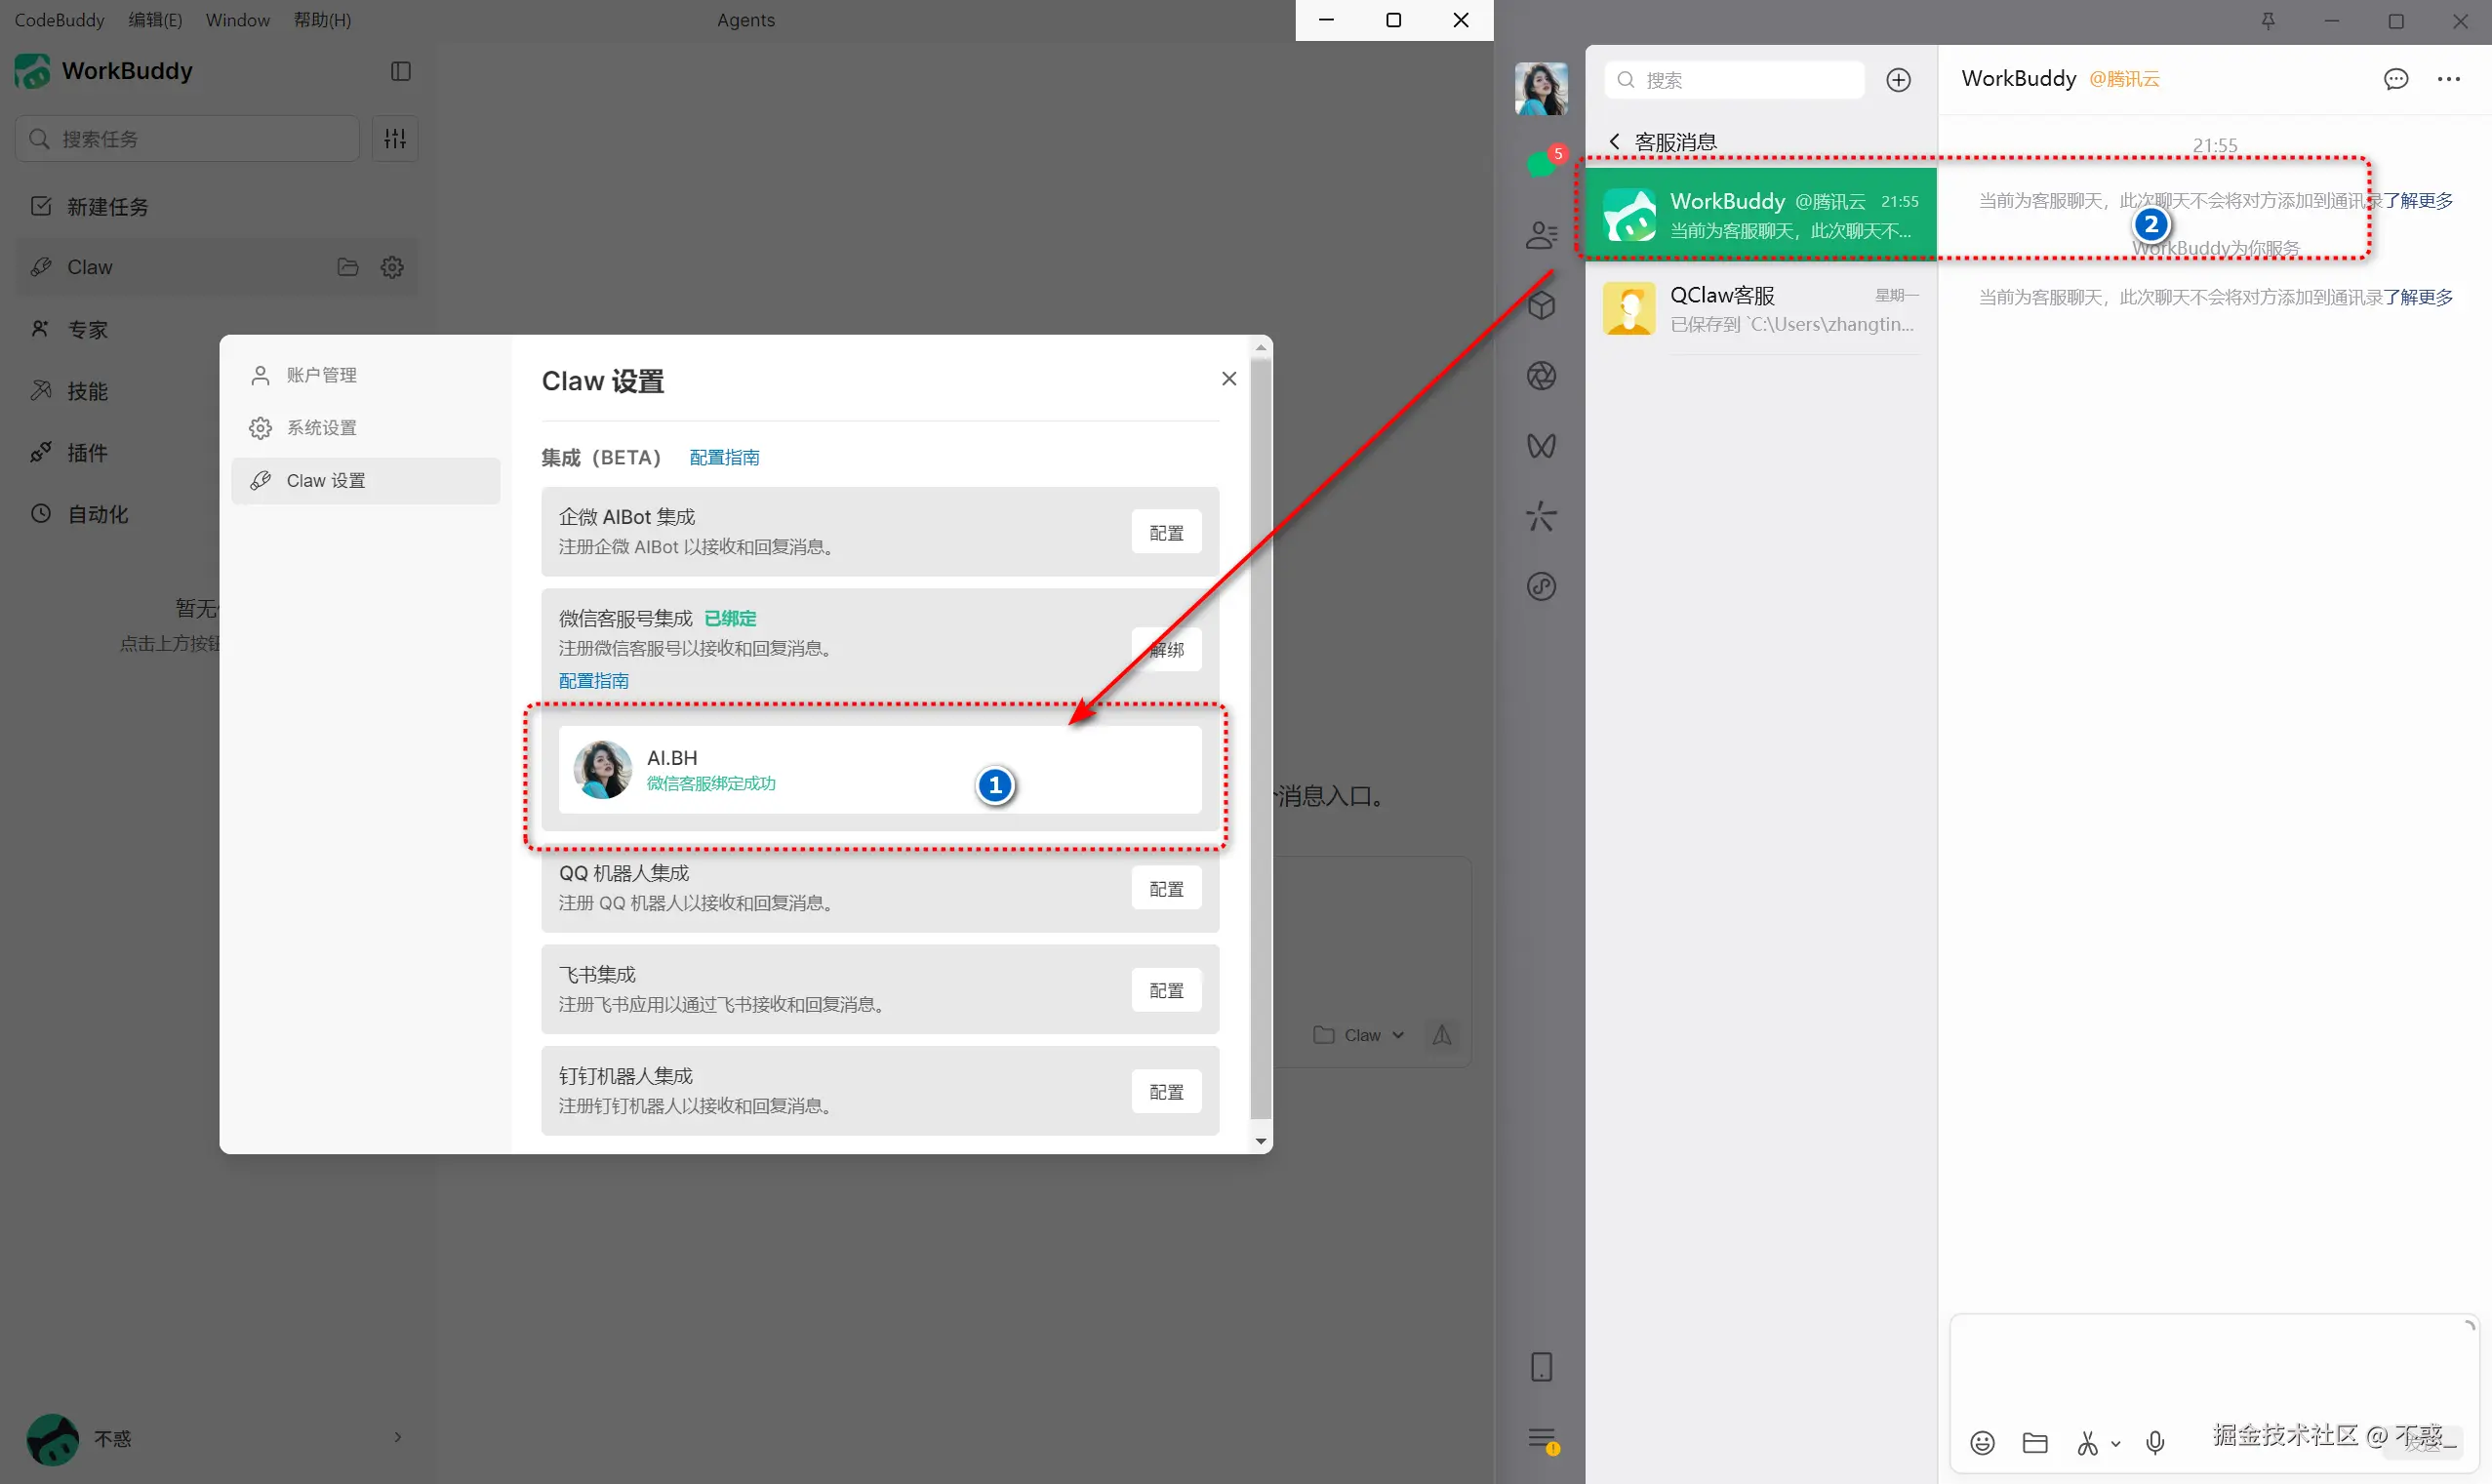Open Claw folder icon in sidebar
This screenshot has height=1484, width=2492.
pos(347,267)
